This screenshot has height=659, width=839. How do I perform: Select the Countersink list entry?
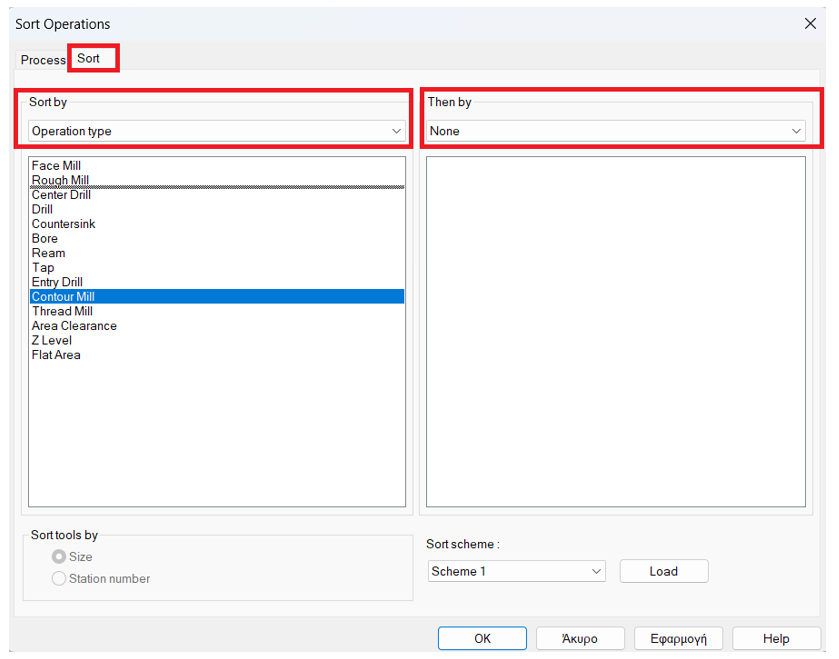(63, 224)
